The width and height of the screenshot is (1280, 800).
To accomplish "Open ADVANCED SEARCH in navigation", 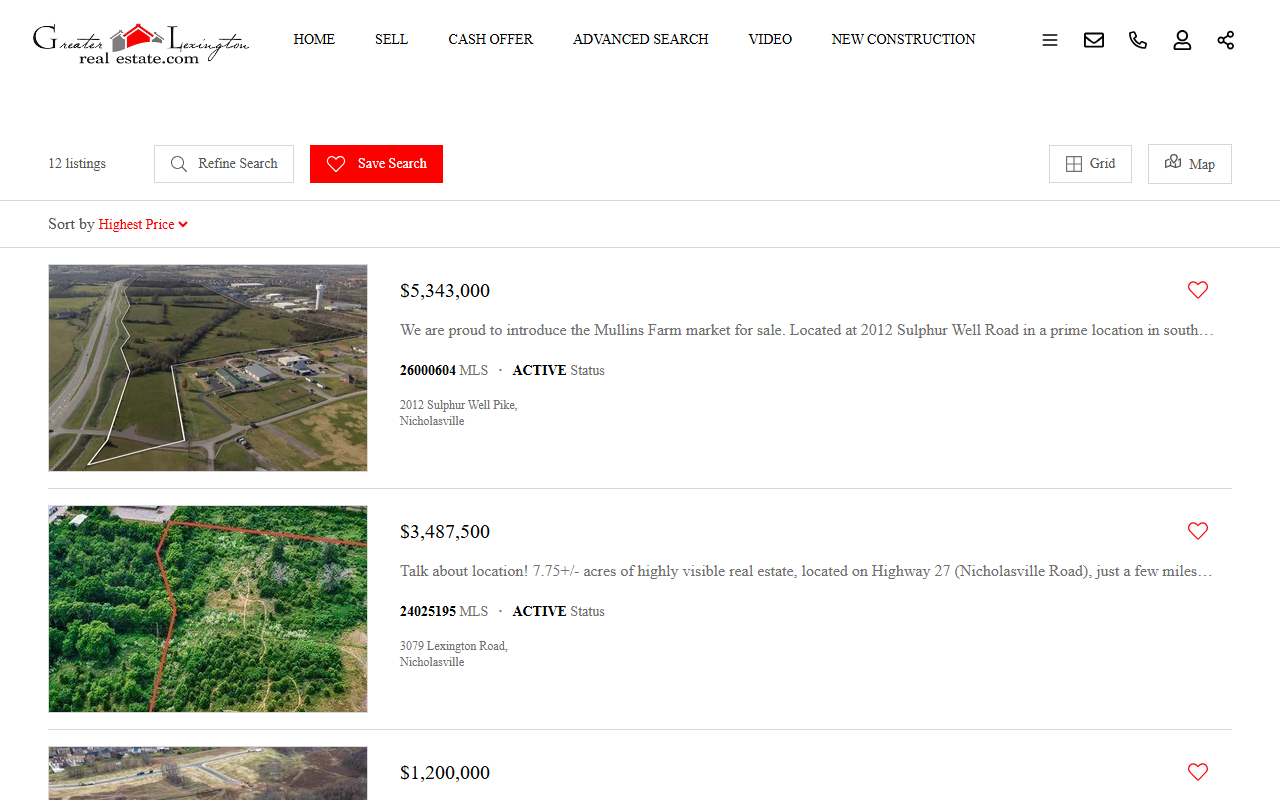I will (x=640, y=39).
